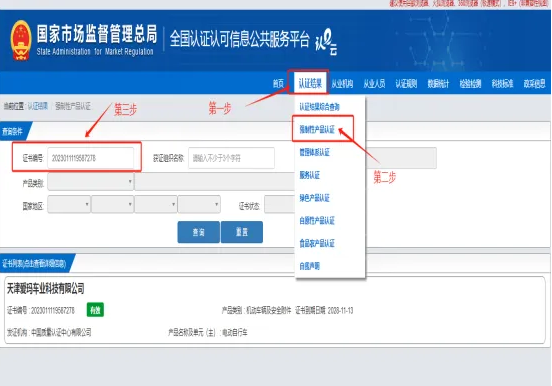Click the 国家市场监督管理总局 header title

click(97, 34)
